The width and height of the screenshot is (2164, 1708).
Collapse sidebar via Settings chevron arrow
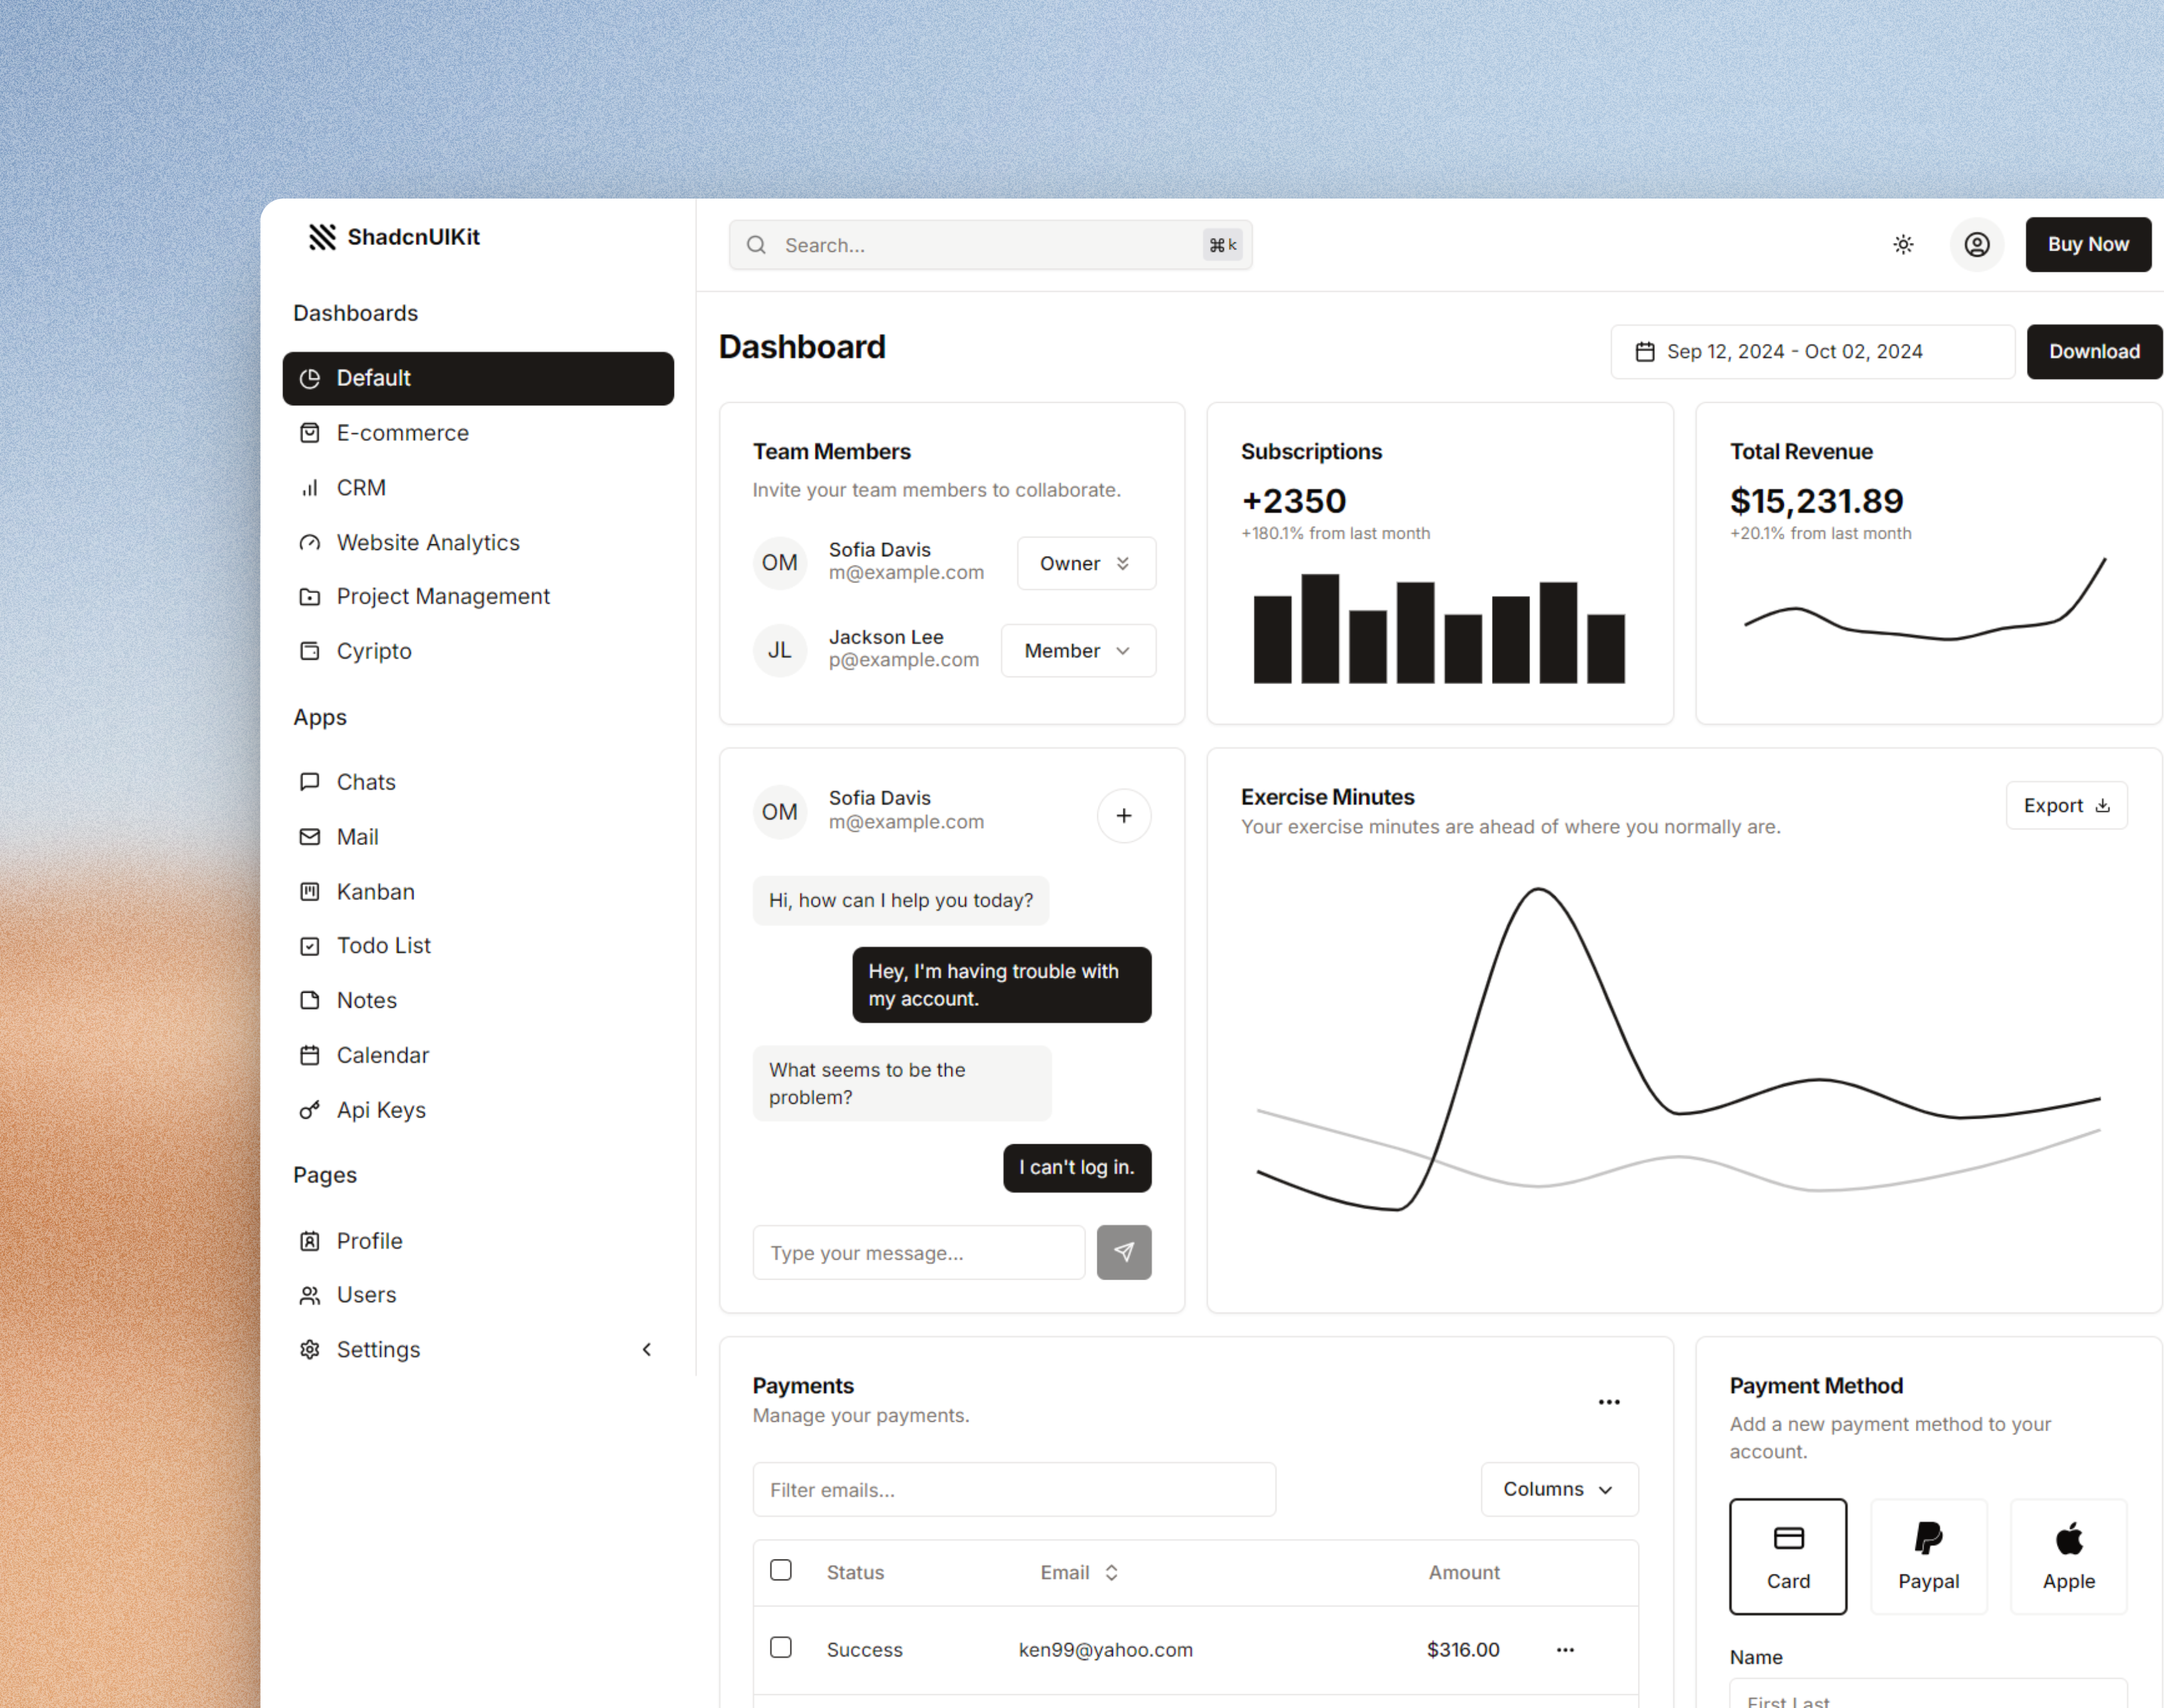click(x=647, y=1350)
